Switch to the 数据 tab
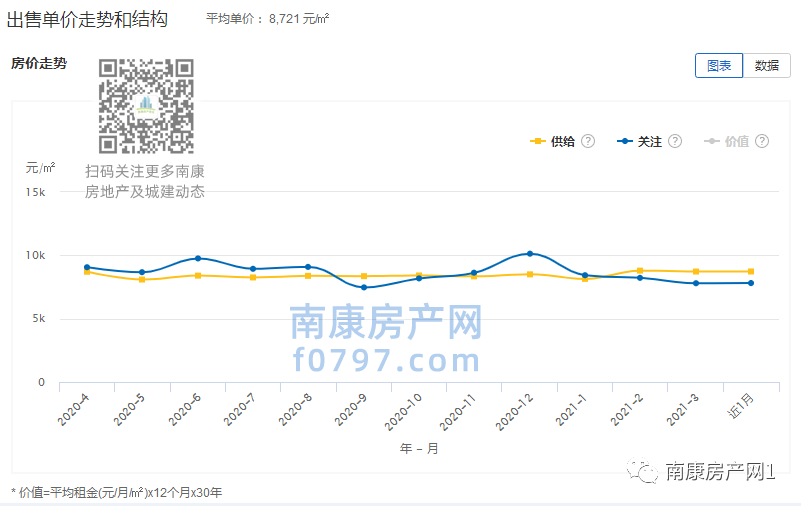The image size is (801, 506). point(766,65)
